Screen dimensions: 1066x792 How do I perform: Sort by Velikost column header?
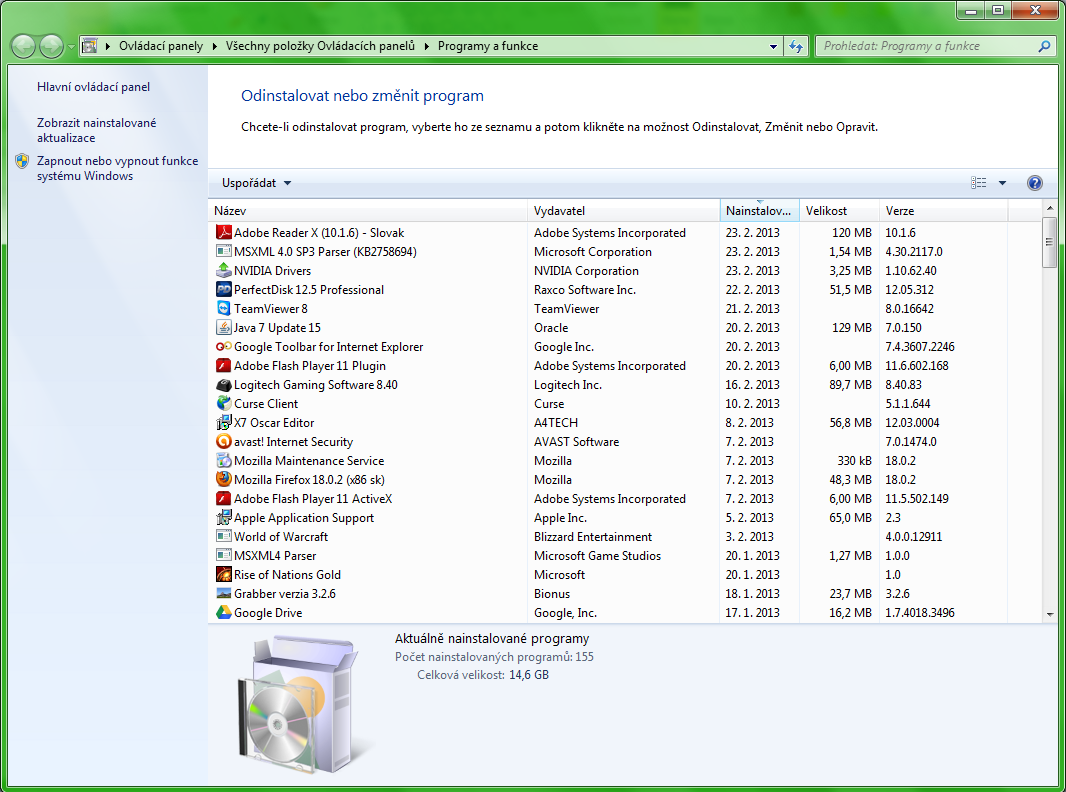(839, 211)
